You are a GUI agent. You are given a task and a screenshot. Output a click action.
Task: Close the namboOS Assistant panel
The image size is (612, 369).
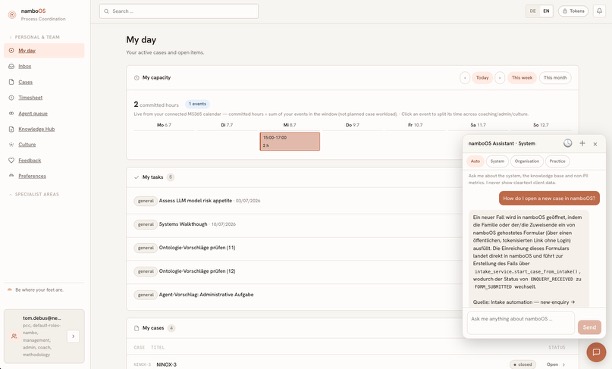pyautogui.click(x=595, y=144)
